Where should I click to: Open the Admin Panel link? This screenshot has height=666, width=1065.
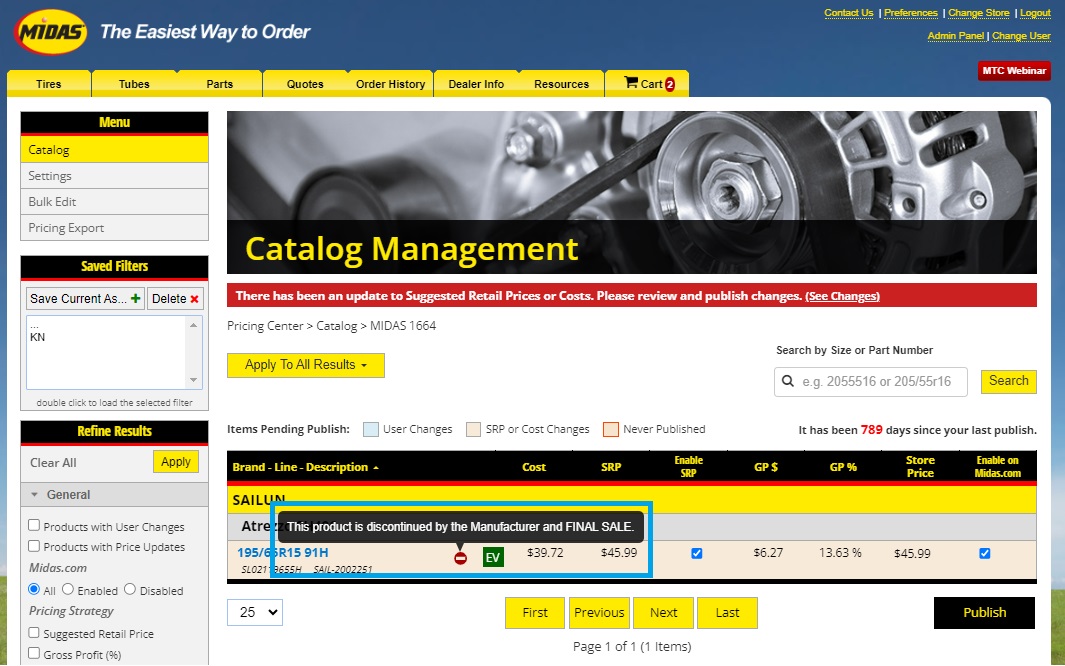[x=956, y=36]
